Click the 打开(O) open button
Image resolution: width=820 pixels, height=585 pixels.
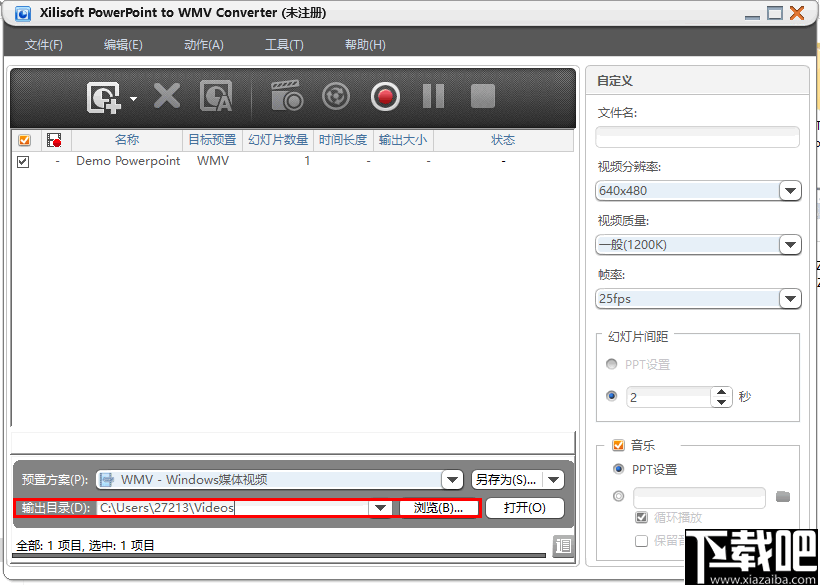(524, 508)
